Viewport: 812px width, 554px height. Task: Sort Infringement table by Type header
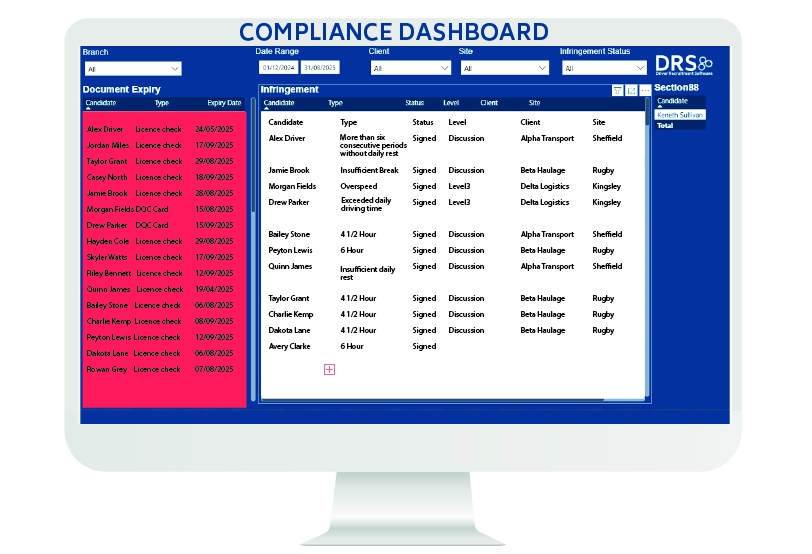click(x=335, y=103)
